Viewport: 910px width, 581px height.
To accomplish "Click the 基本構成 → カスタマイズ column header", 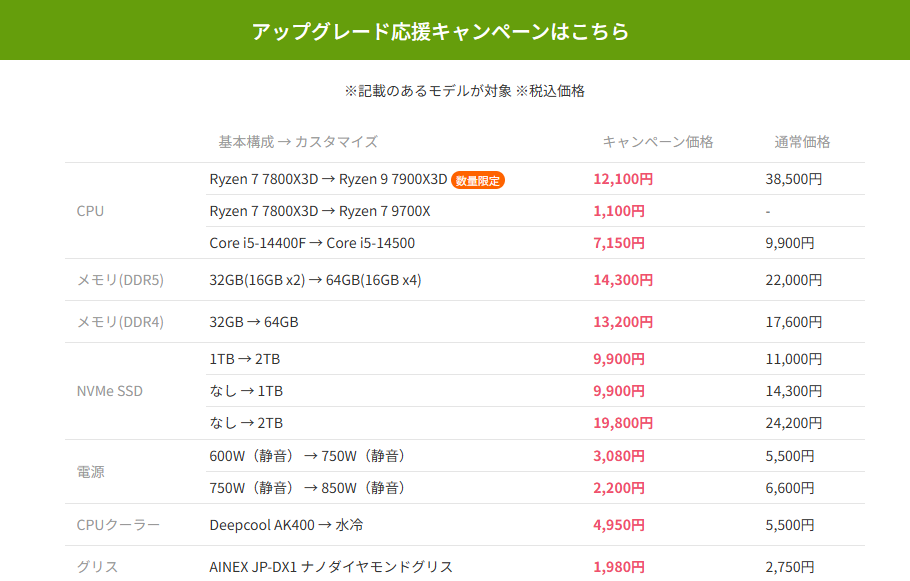I will click(x=296, y=141).
